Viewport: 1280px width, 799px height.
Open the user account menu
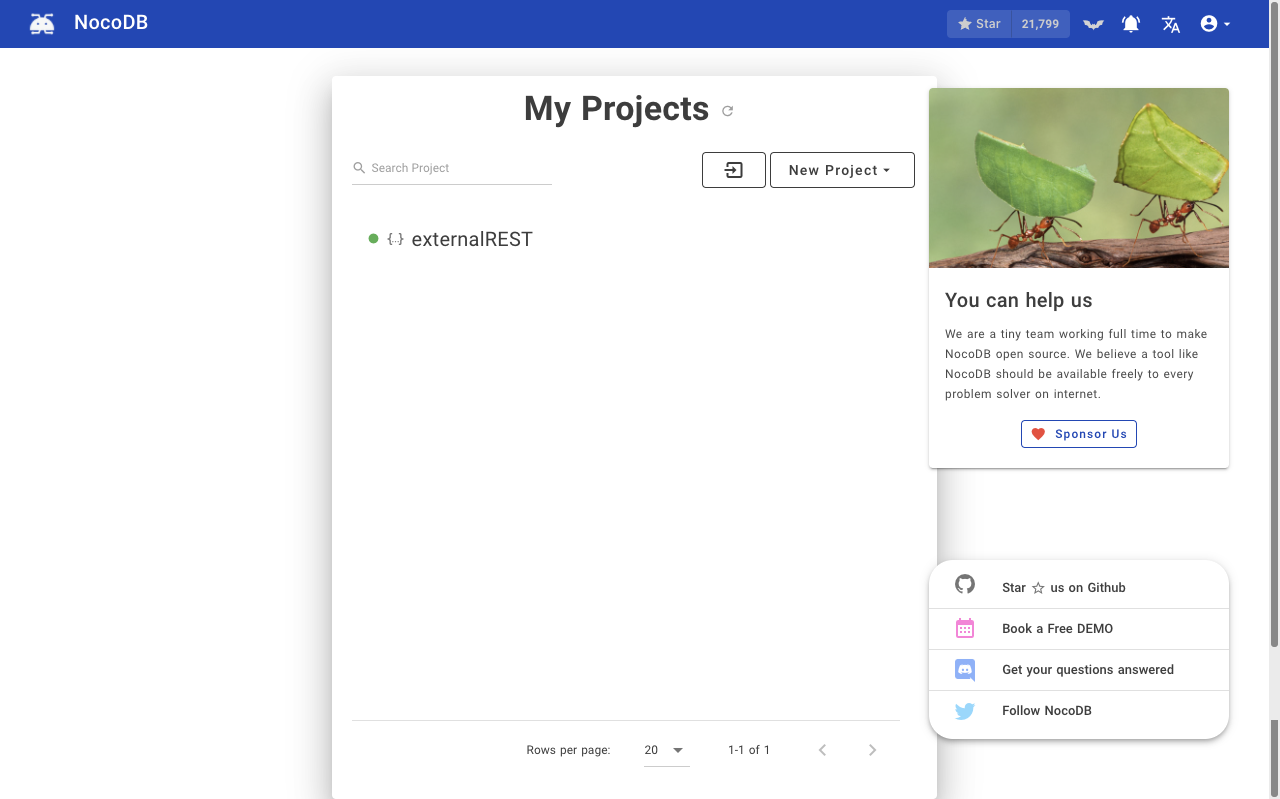[x=1215, y=24]
